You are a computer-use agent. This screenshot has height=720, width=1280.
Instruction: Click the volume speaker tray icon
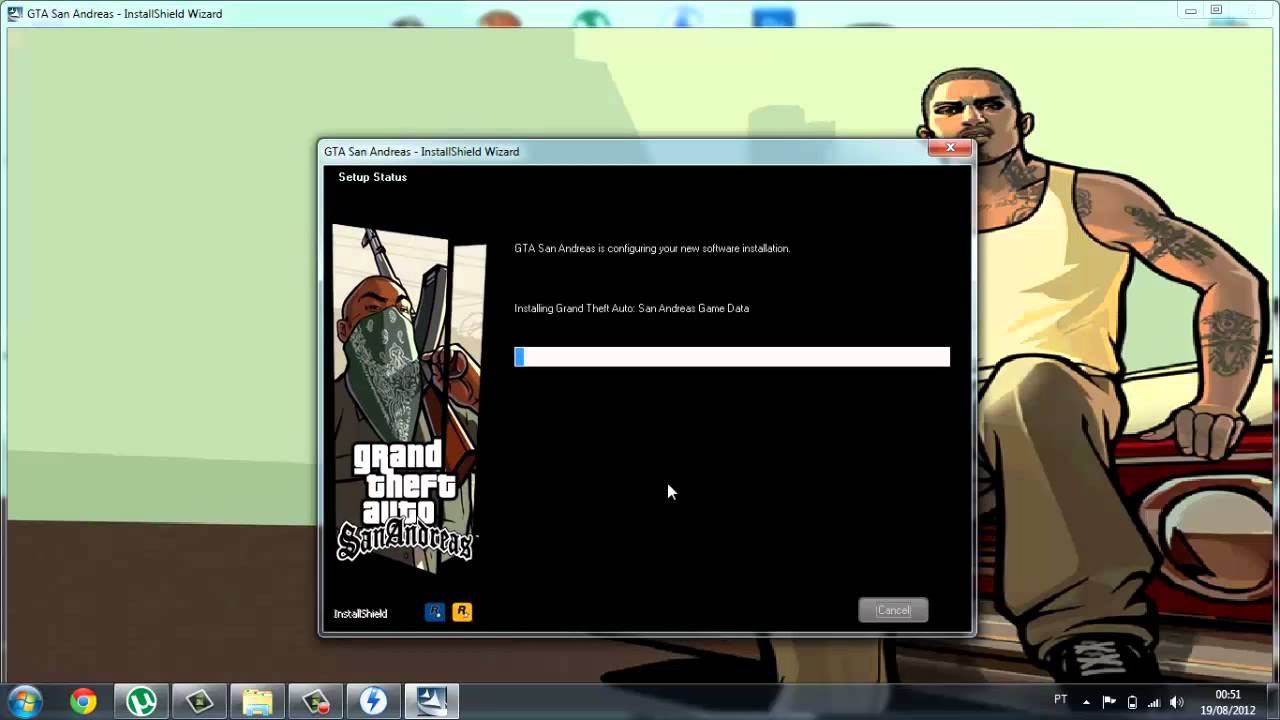coord(1177,702)
